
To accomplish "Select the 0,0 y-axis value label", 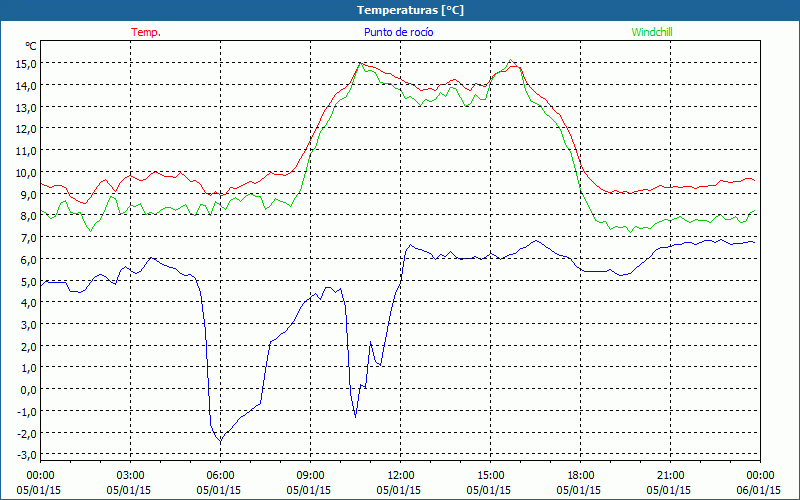I will point(27,389).
